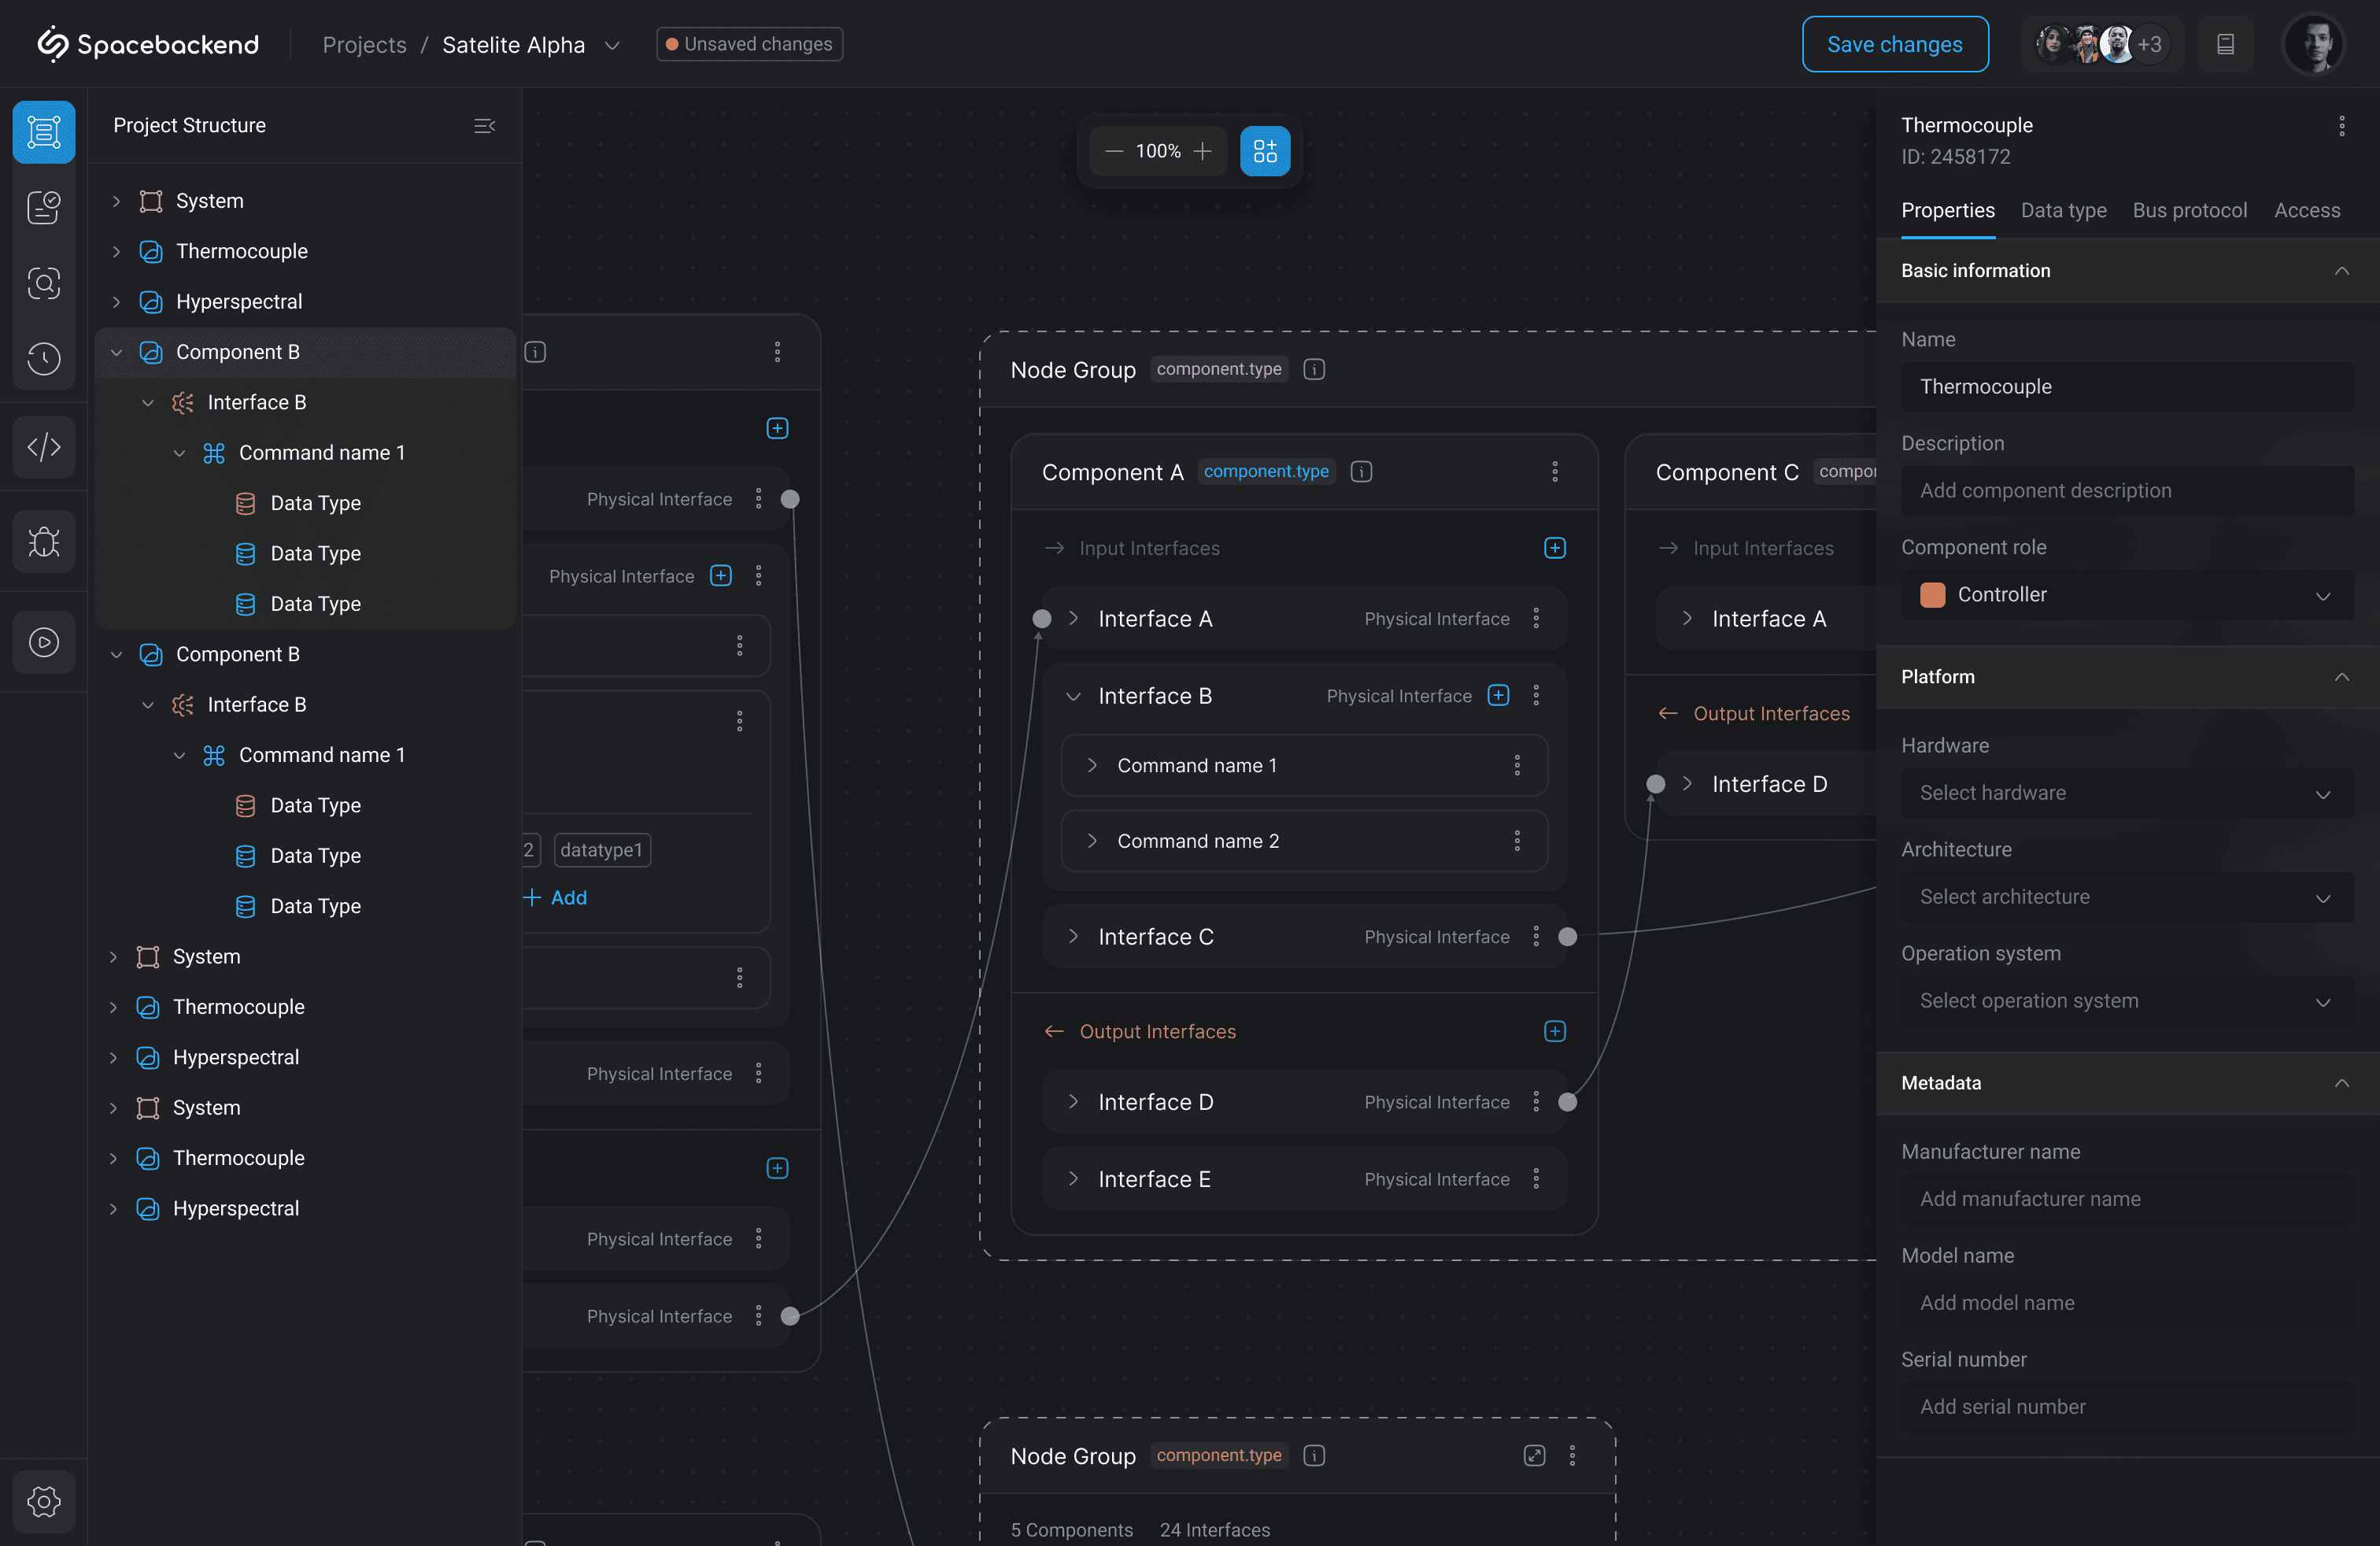The height and width of the screenshot is (1546, 2380).
Task: Collapse the Metadata section
Action: [2341, 1083]
